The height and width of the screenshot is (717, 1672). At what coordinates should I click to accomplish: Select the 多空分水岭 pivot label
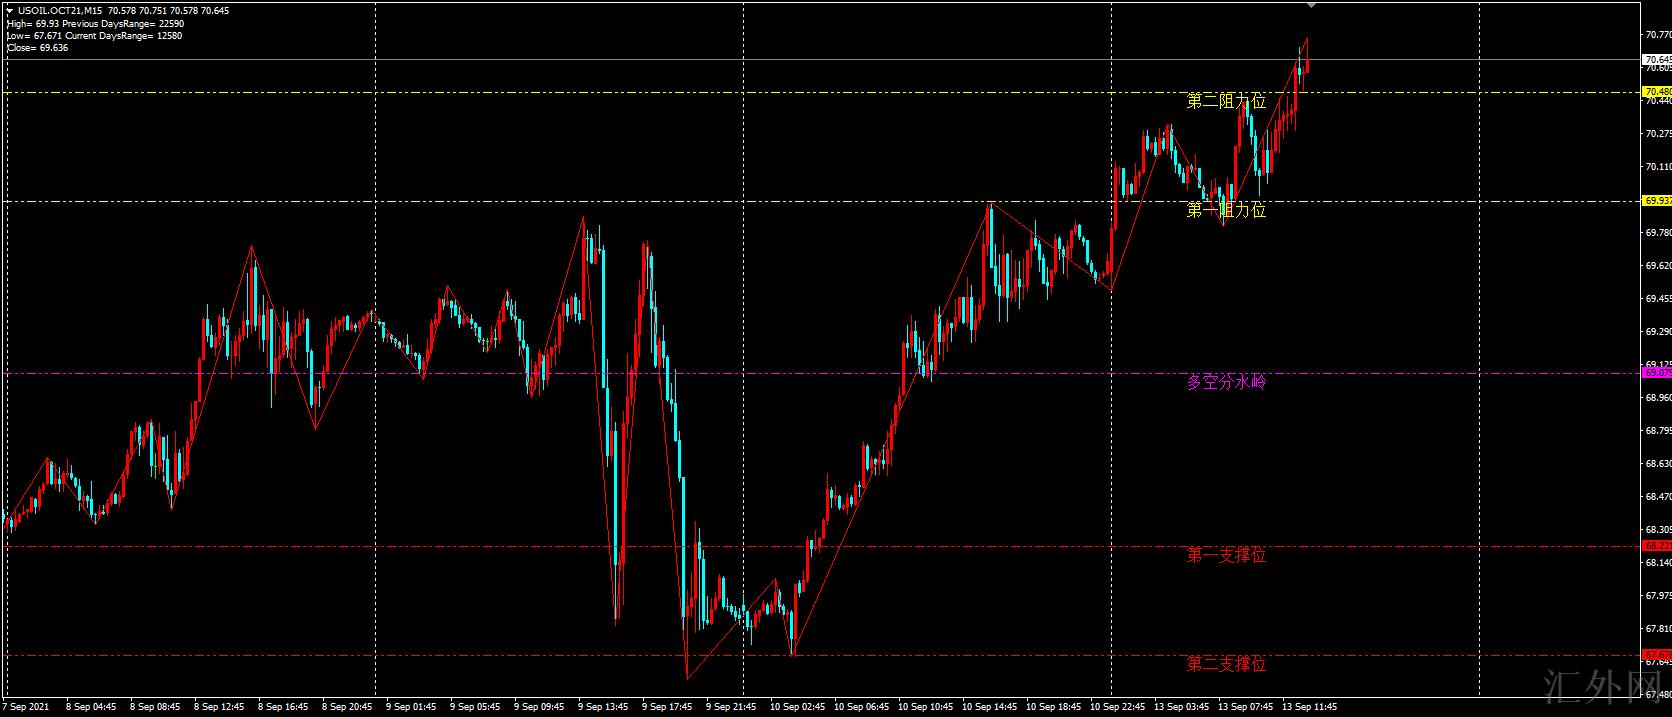coord(1226,382)
